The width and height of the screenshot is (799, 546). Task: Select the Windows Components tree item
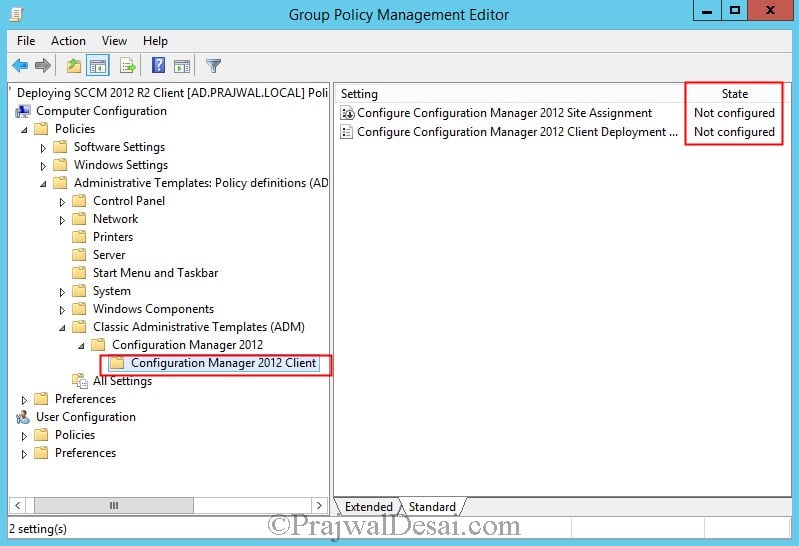(153, 309)
